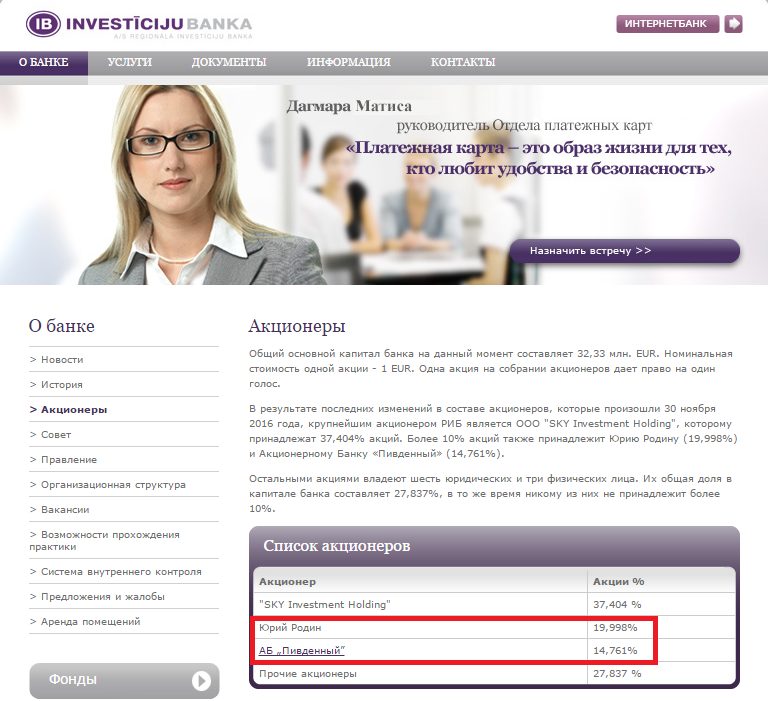Go to Правление in the sidebar
This screenshot has width=768, height=701.
68,459
